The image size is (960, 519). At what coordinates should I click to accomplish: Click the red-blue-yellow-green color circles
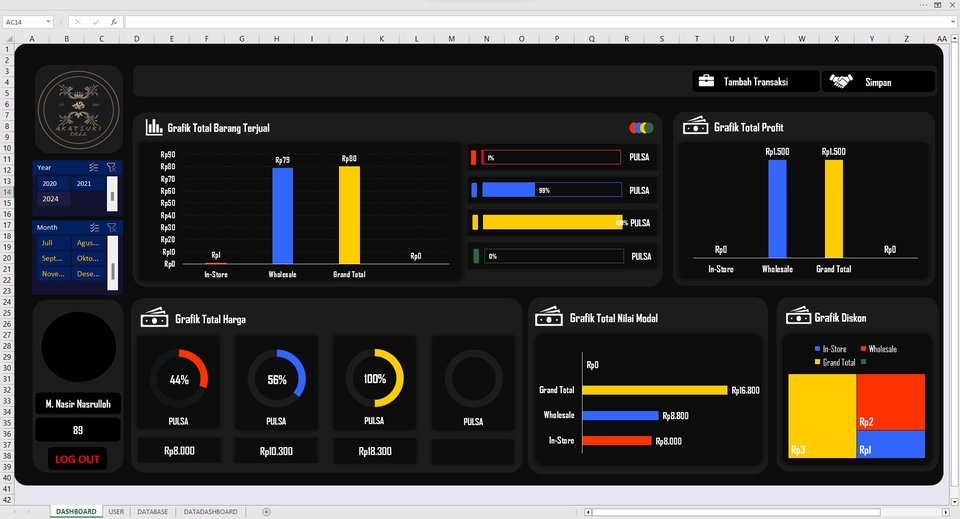point(641,128)
